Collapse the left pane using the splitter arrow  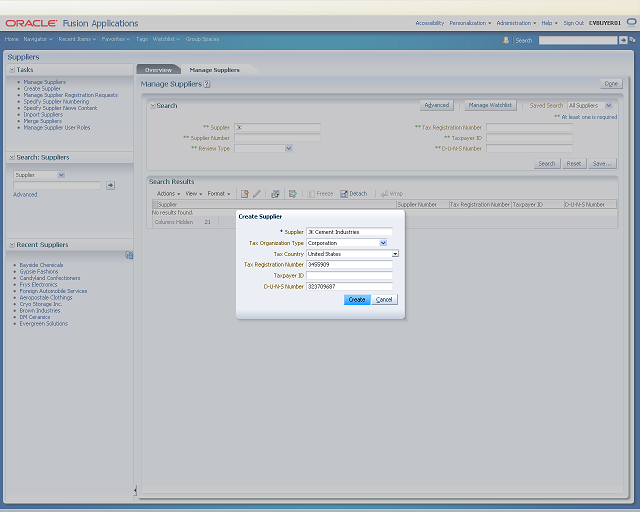click(135, 490)
